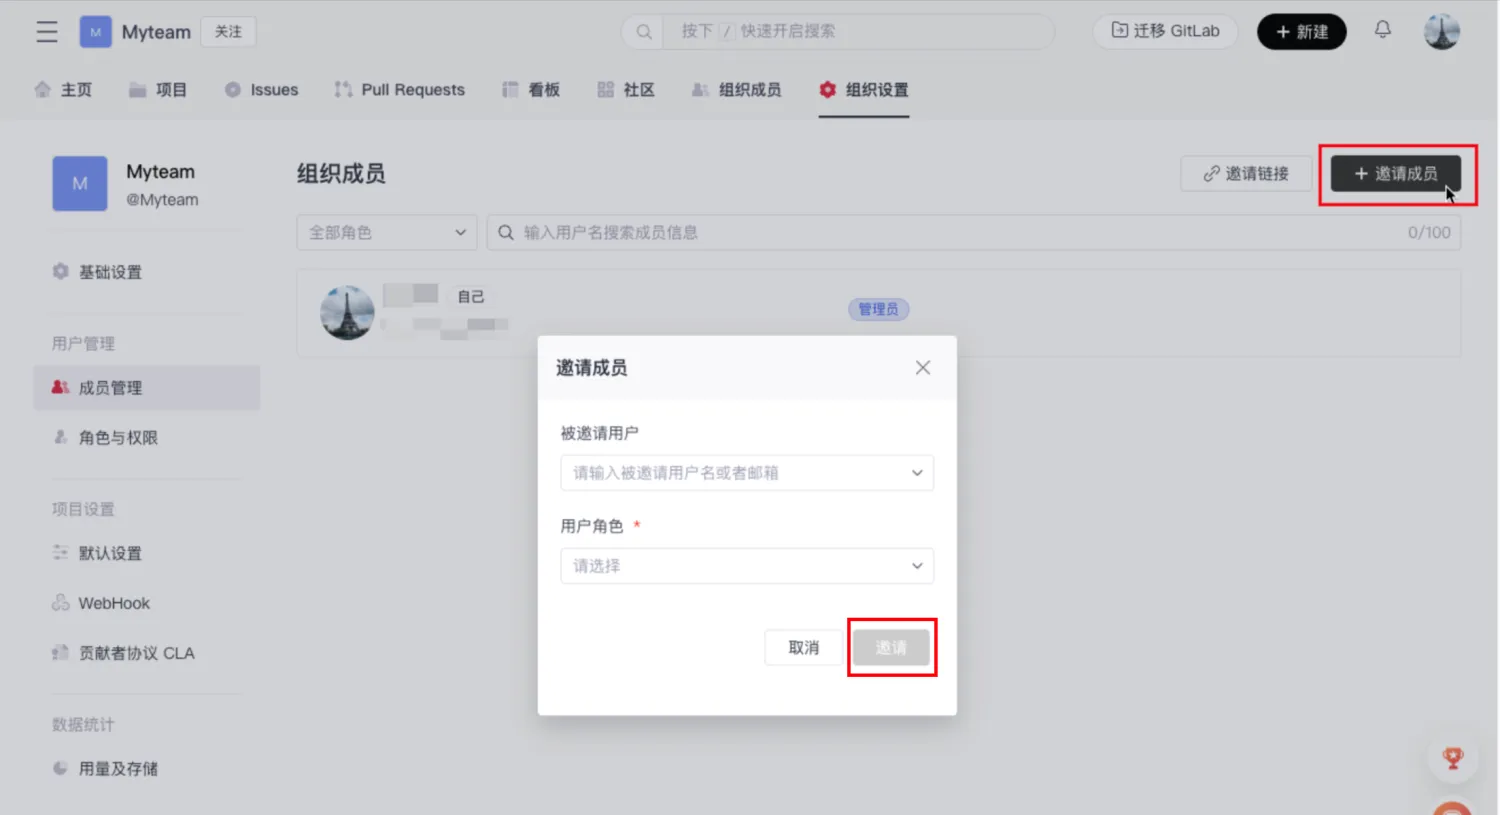Image resolution: width=1500 pixels, height=815 pixels.
Task: Go to the Issues tab
Action: (x=262, y=90)
